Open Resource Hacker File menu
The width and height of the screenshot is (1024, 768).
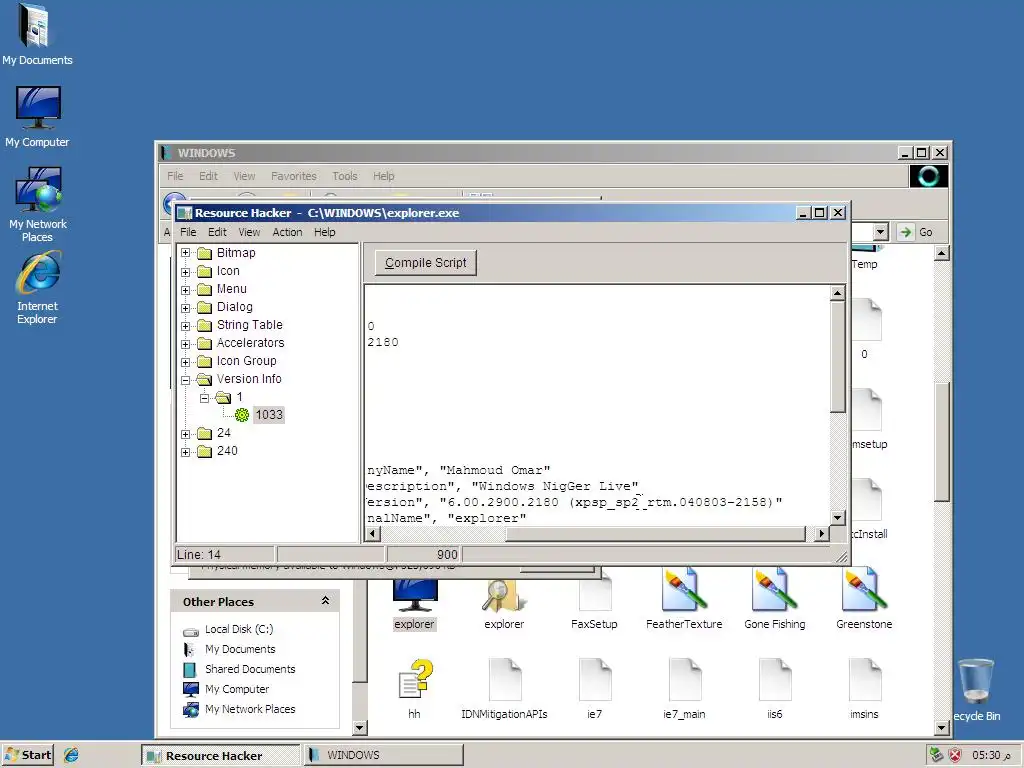coord(188,232)
